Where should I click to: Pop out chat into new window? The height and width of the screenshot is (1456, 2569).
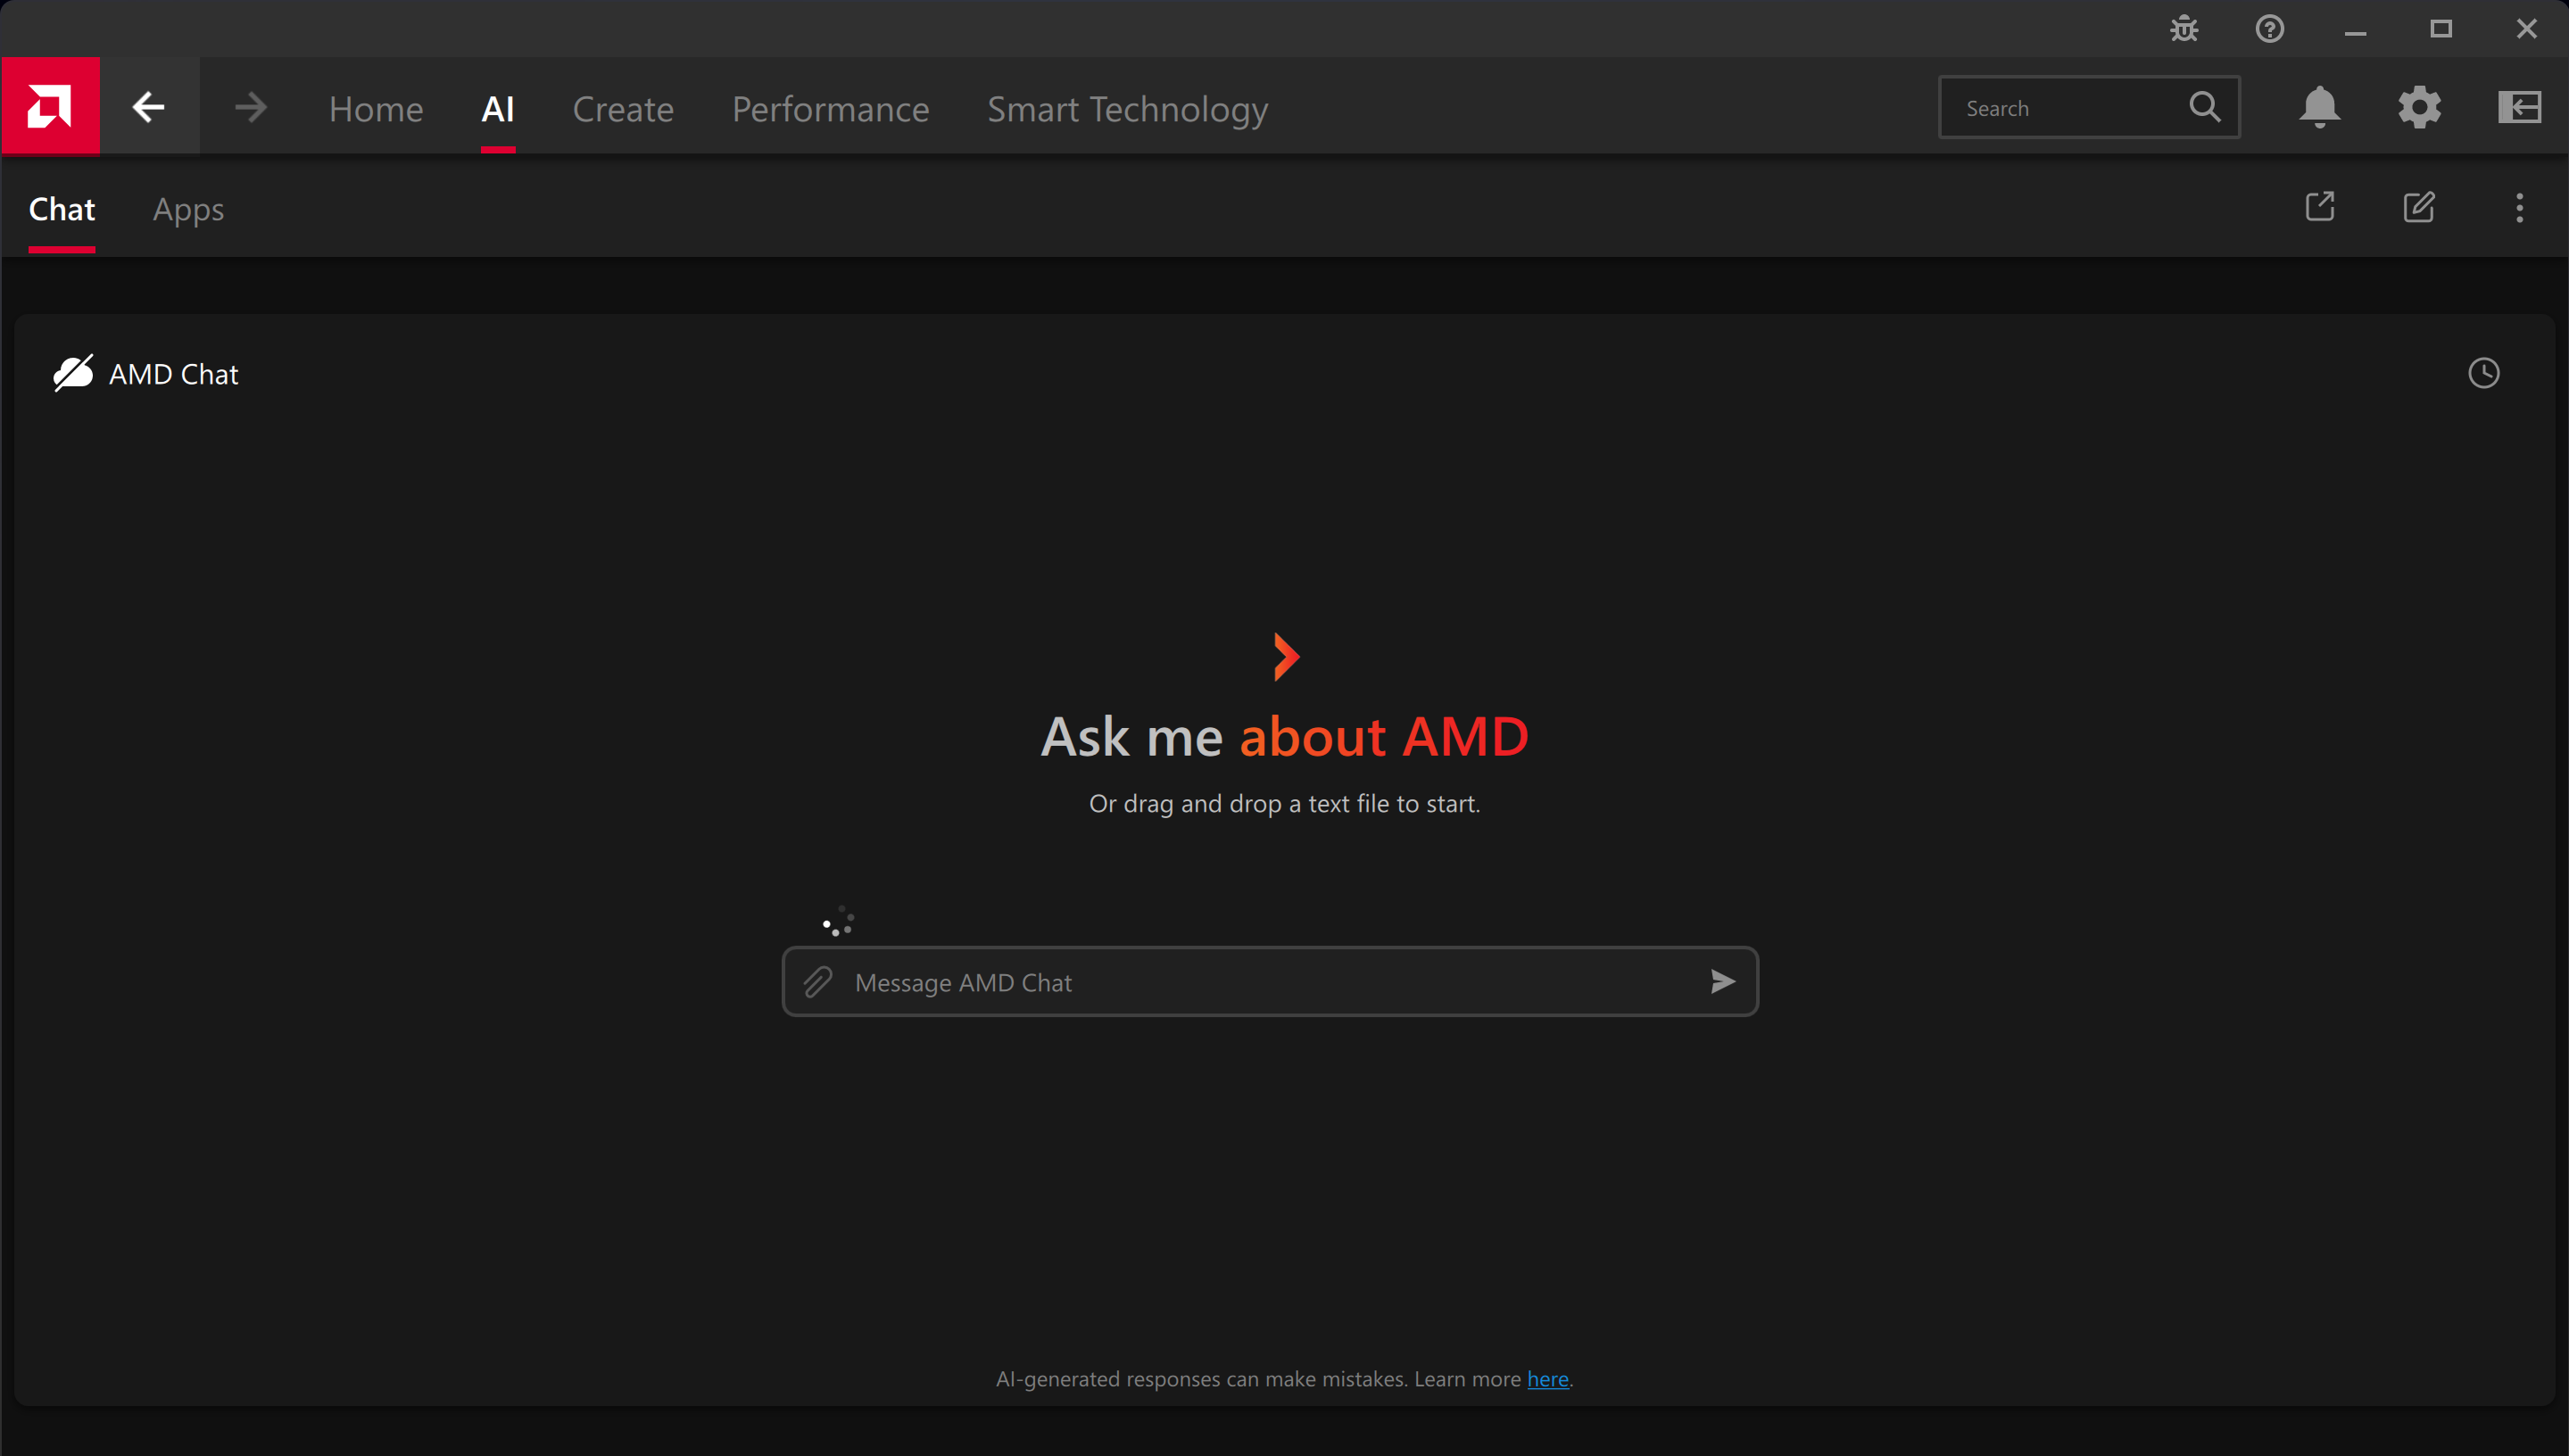(2319, 207)
